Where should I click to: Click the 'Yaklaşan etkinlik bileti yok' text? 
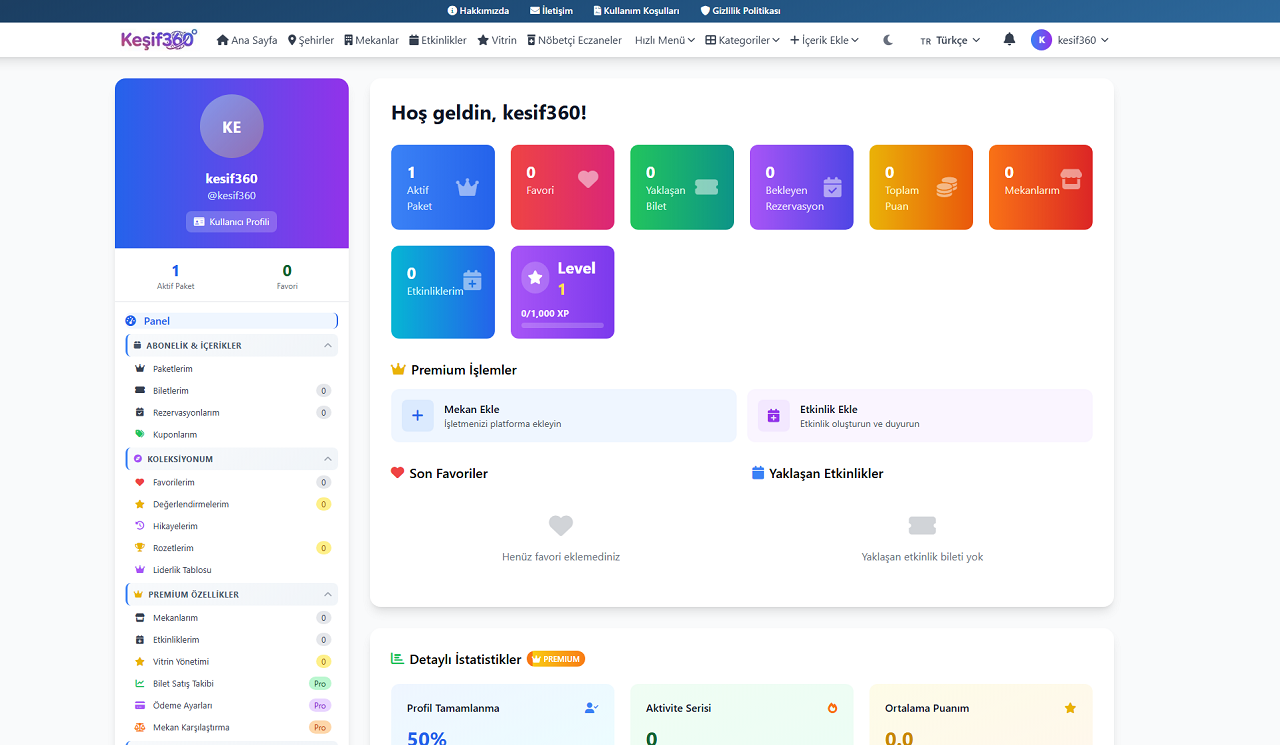click(922, 557)
